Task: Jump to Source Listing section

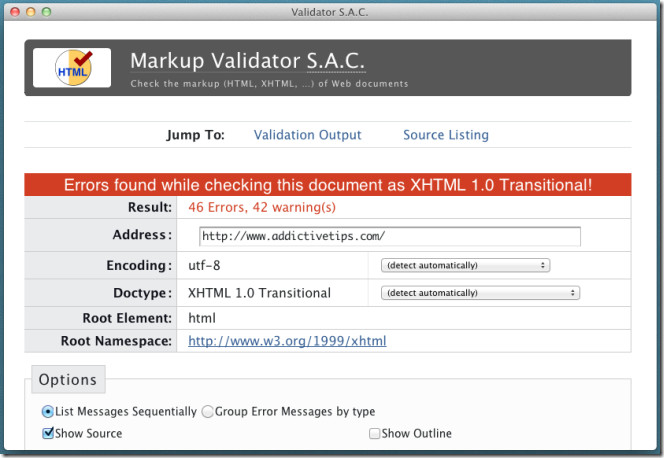Action: 445,135
